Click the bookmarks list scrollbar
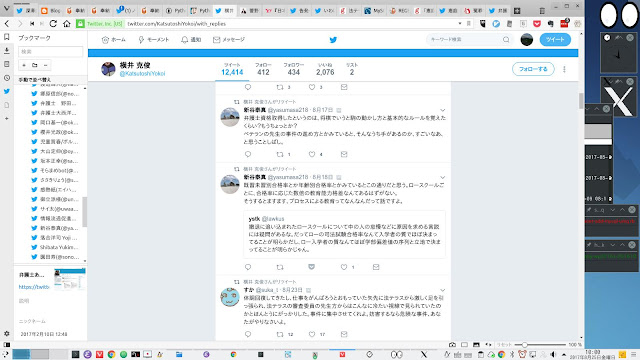The height and width of the screenshot is (360, 640). [84, 211]
